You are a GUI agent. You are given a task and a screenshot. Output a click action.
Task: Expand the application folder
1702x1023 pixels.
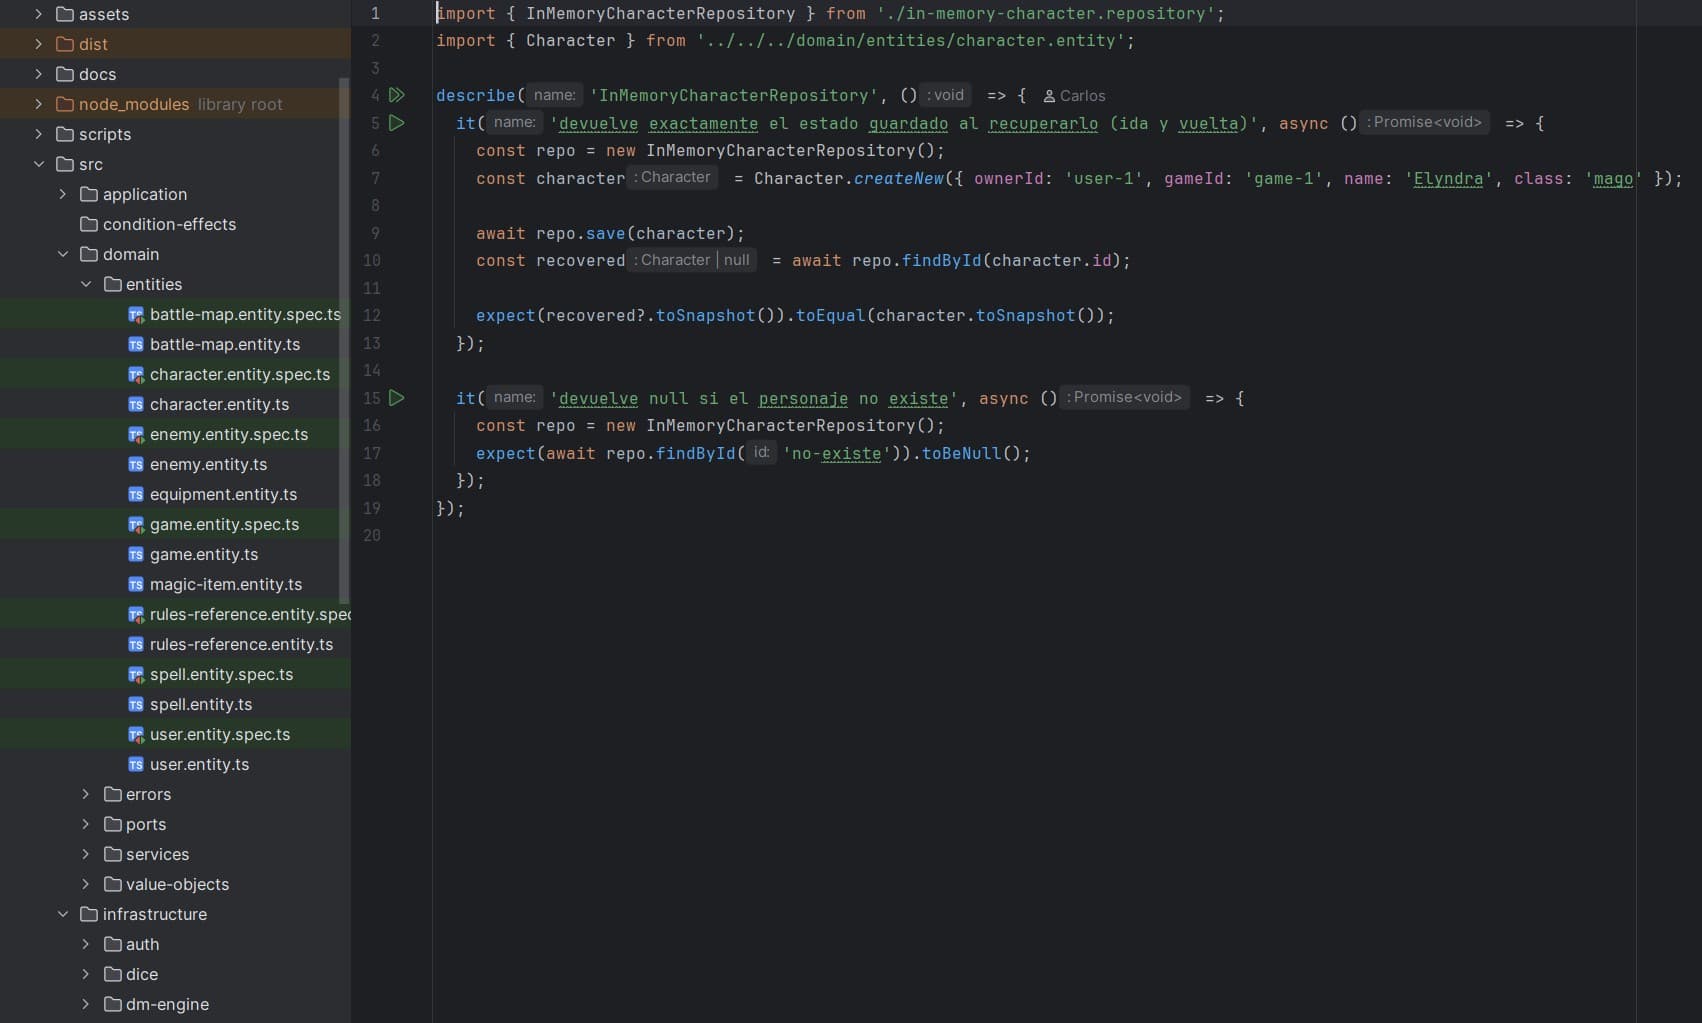pyautogui.click(x=63, y=194)
